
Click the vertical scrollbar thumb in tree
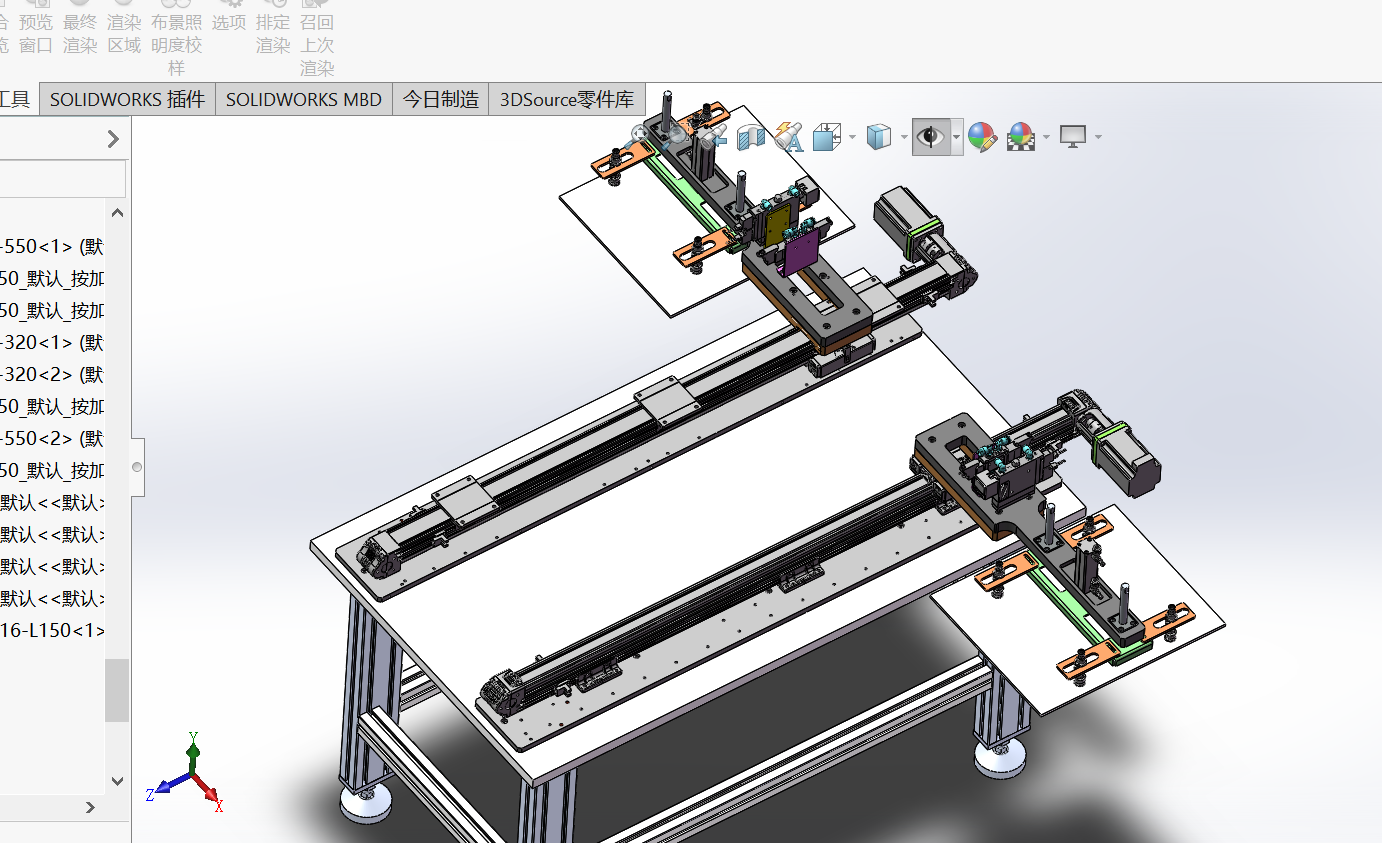pos(117,690)
